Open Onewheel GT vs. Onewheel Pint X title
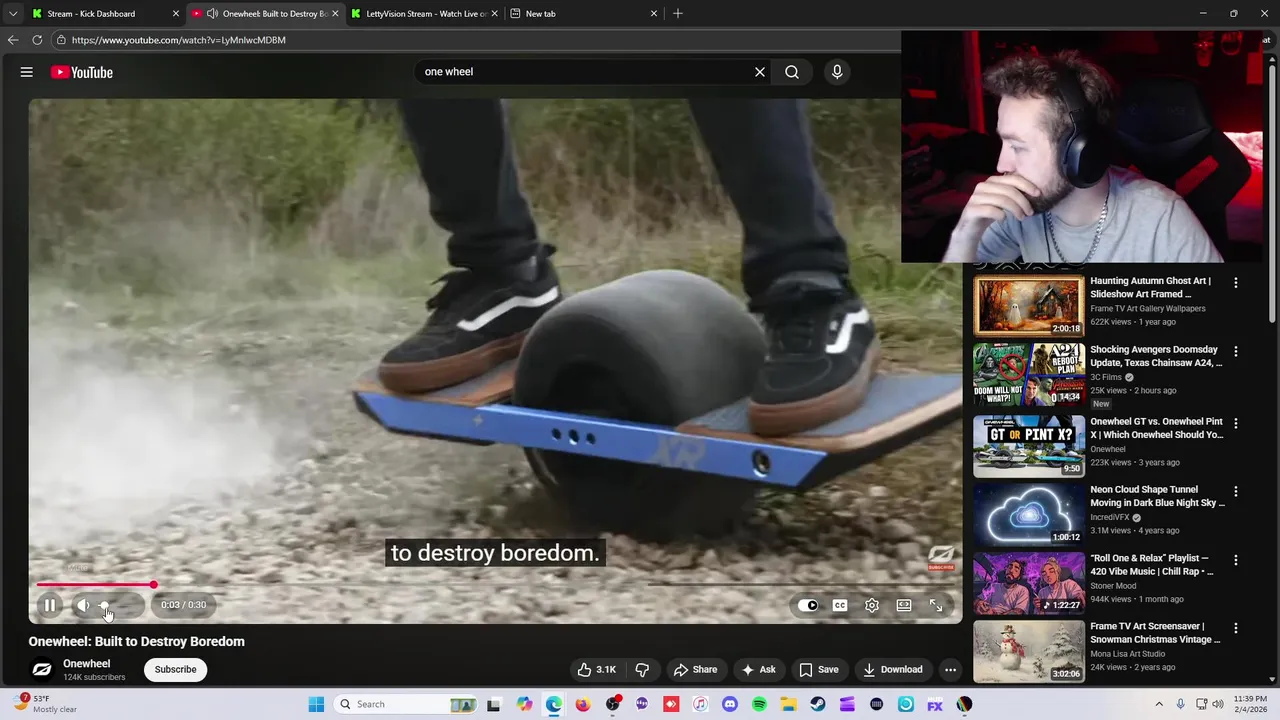Image resolution: width=1280 pixels, height=720 pixels. [x=1157, y=428]
